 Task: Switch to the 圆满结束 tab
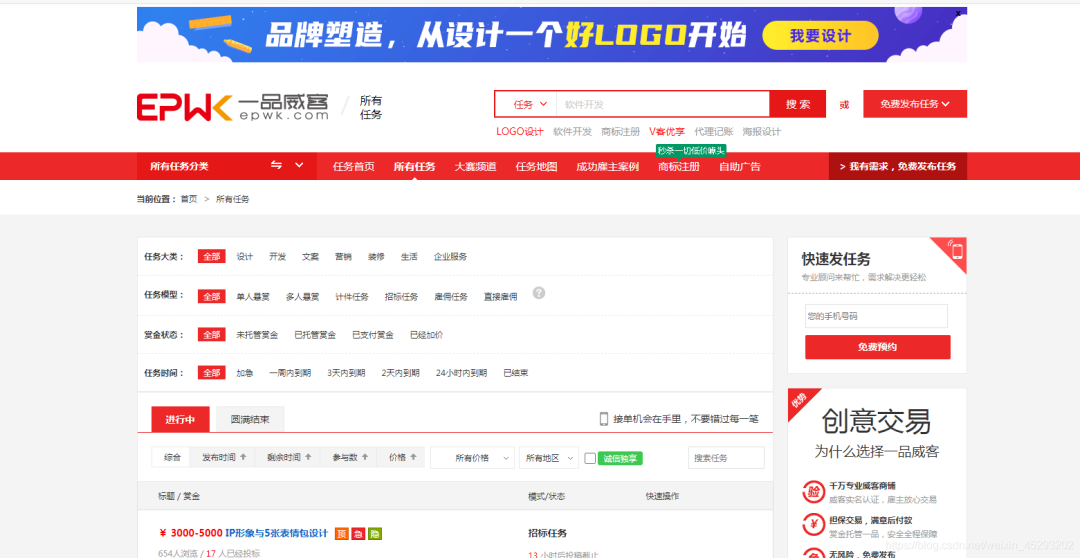point(250,419)
